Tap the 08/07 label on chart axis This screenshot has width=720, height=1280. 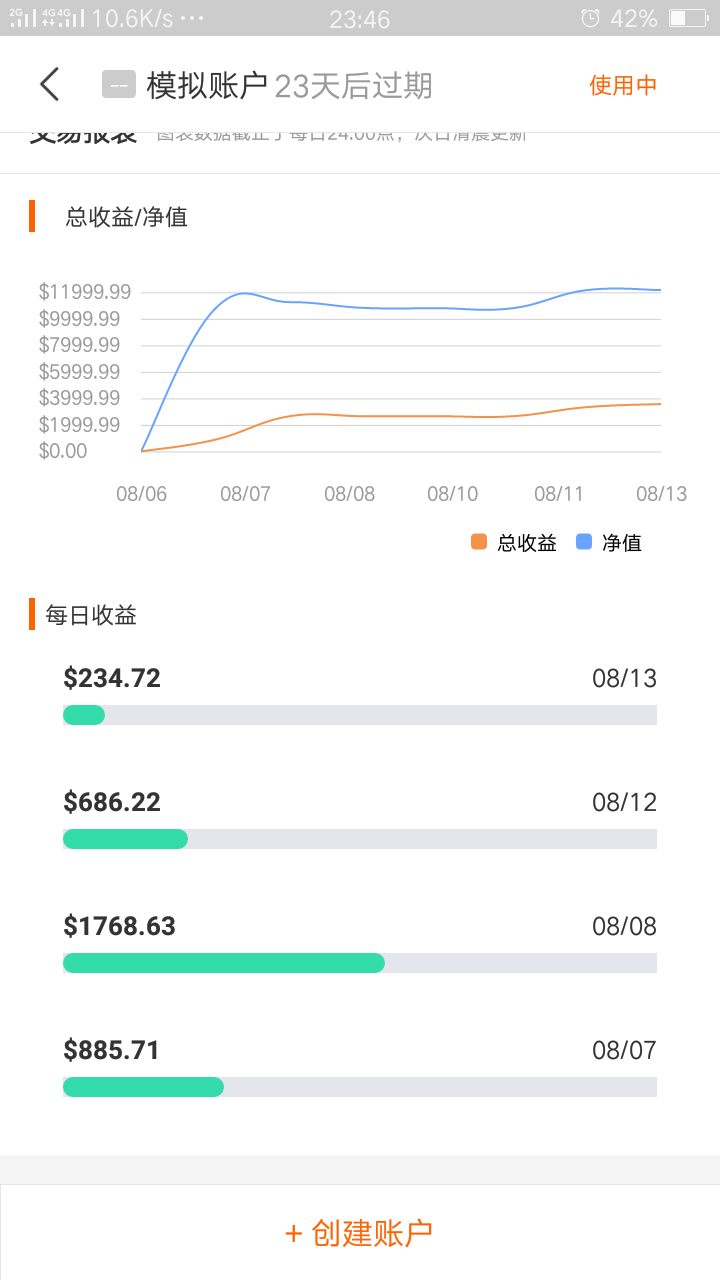tap(245, 494)
